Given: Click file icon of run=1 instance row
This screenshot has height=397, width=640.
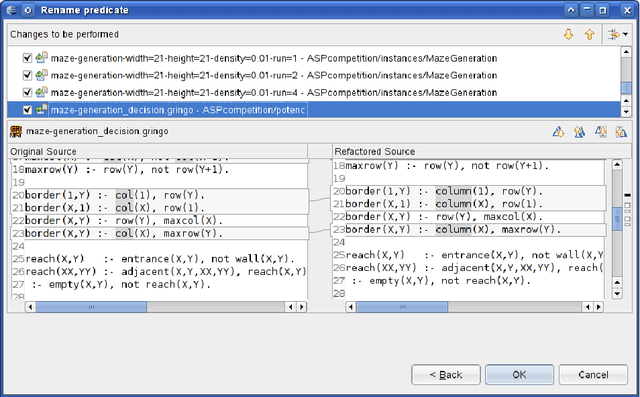Looking at the screenshot, I should [41, 58].
